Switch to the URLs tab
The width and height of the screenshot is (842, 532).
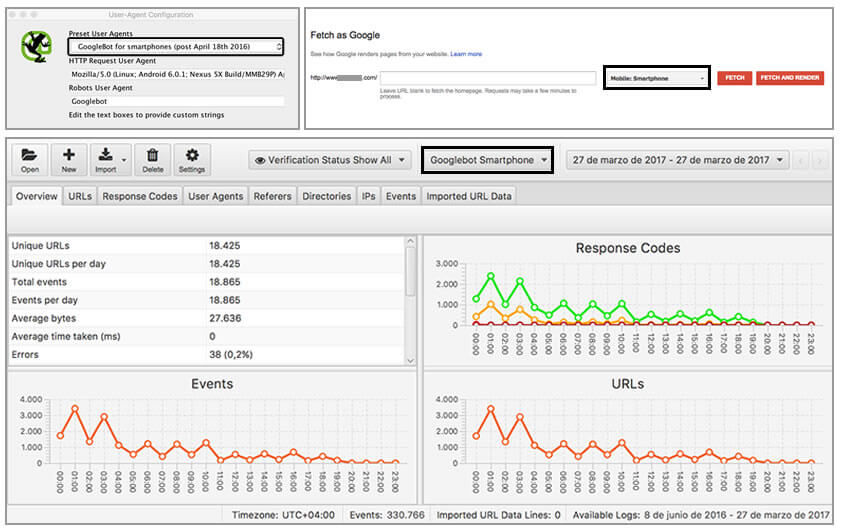click(80, 196)
